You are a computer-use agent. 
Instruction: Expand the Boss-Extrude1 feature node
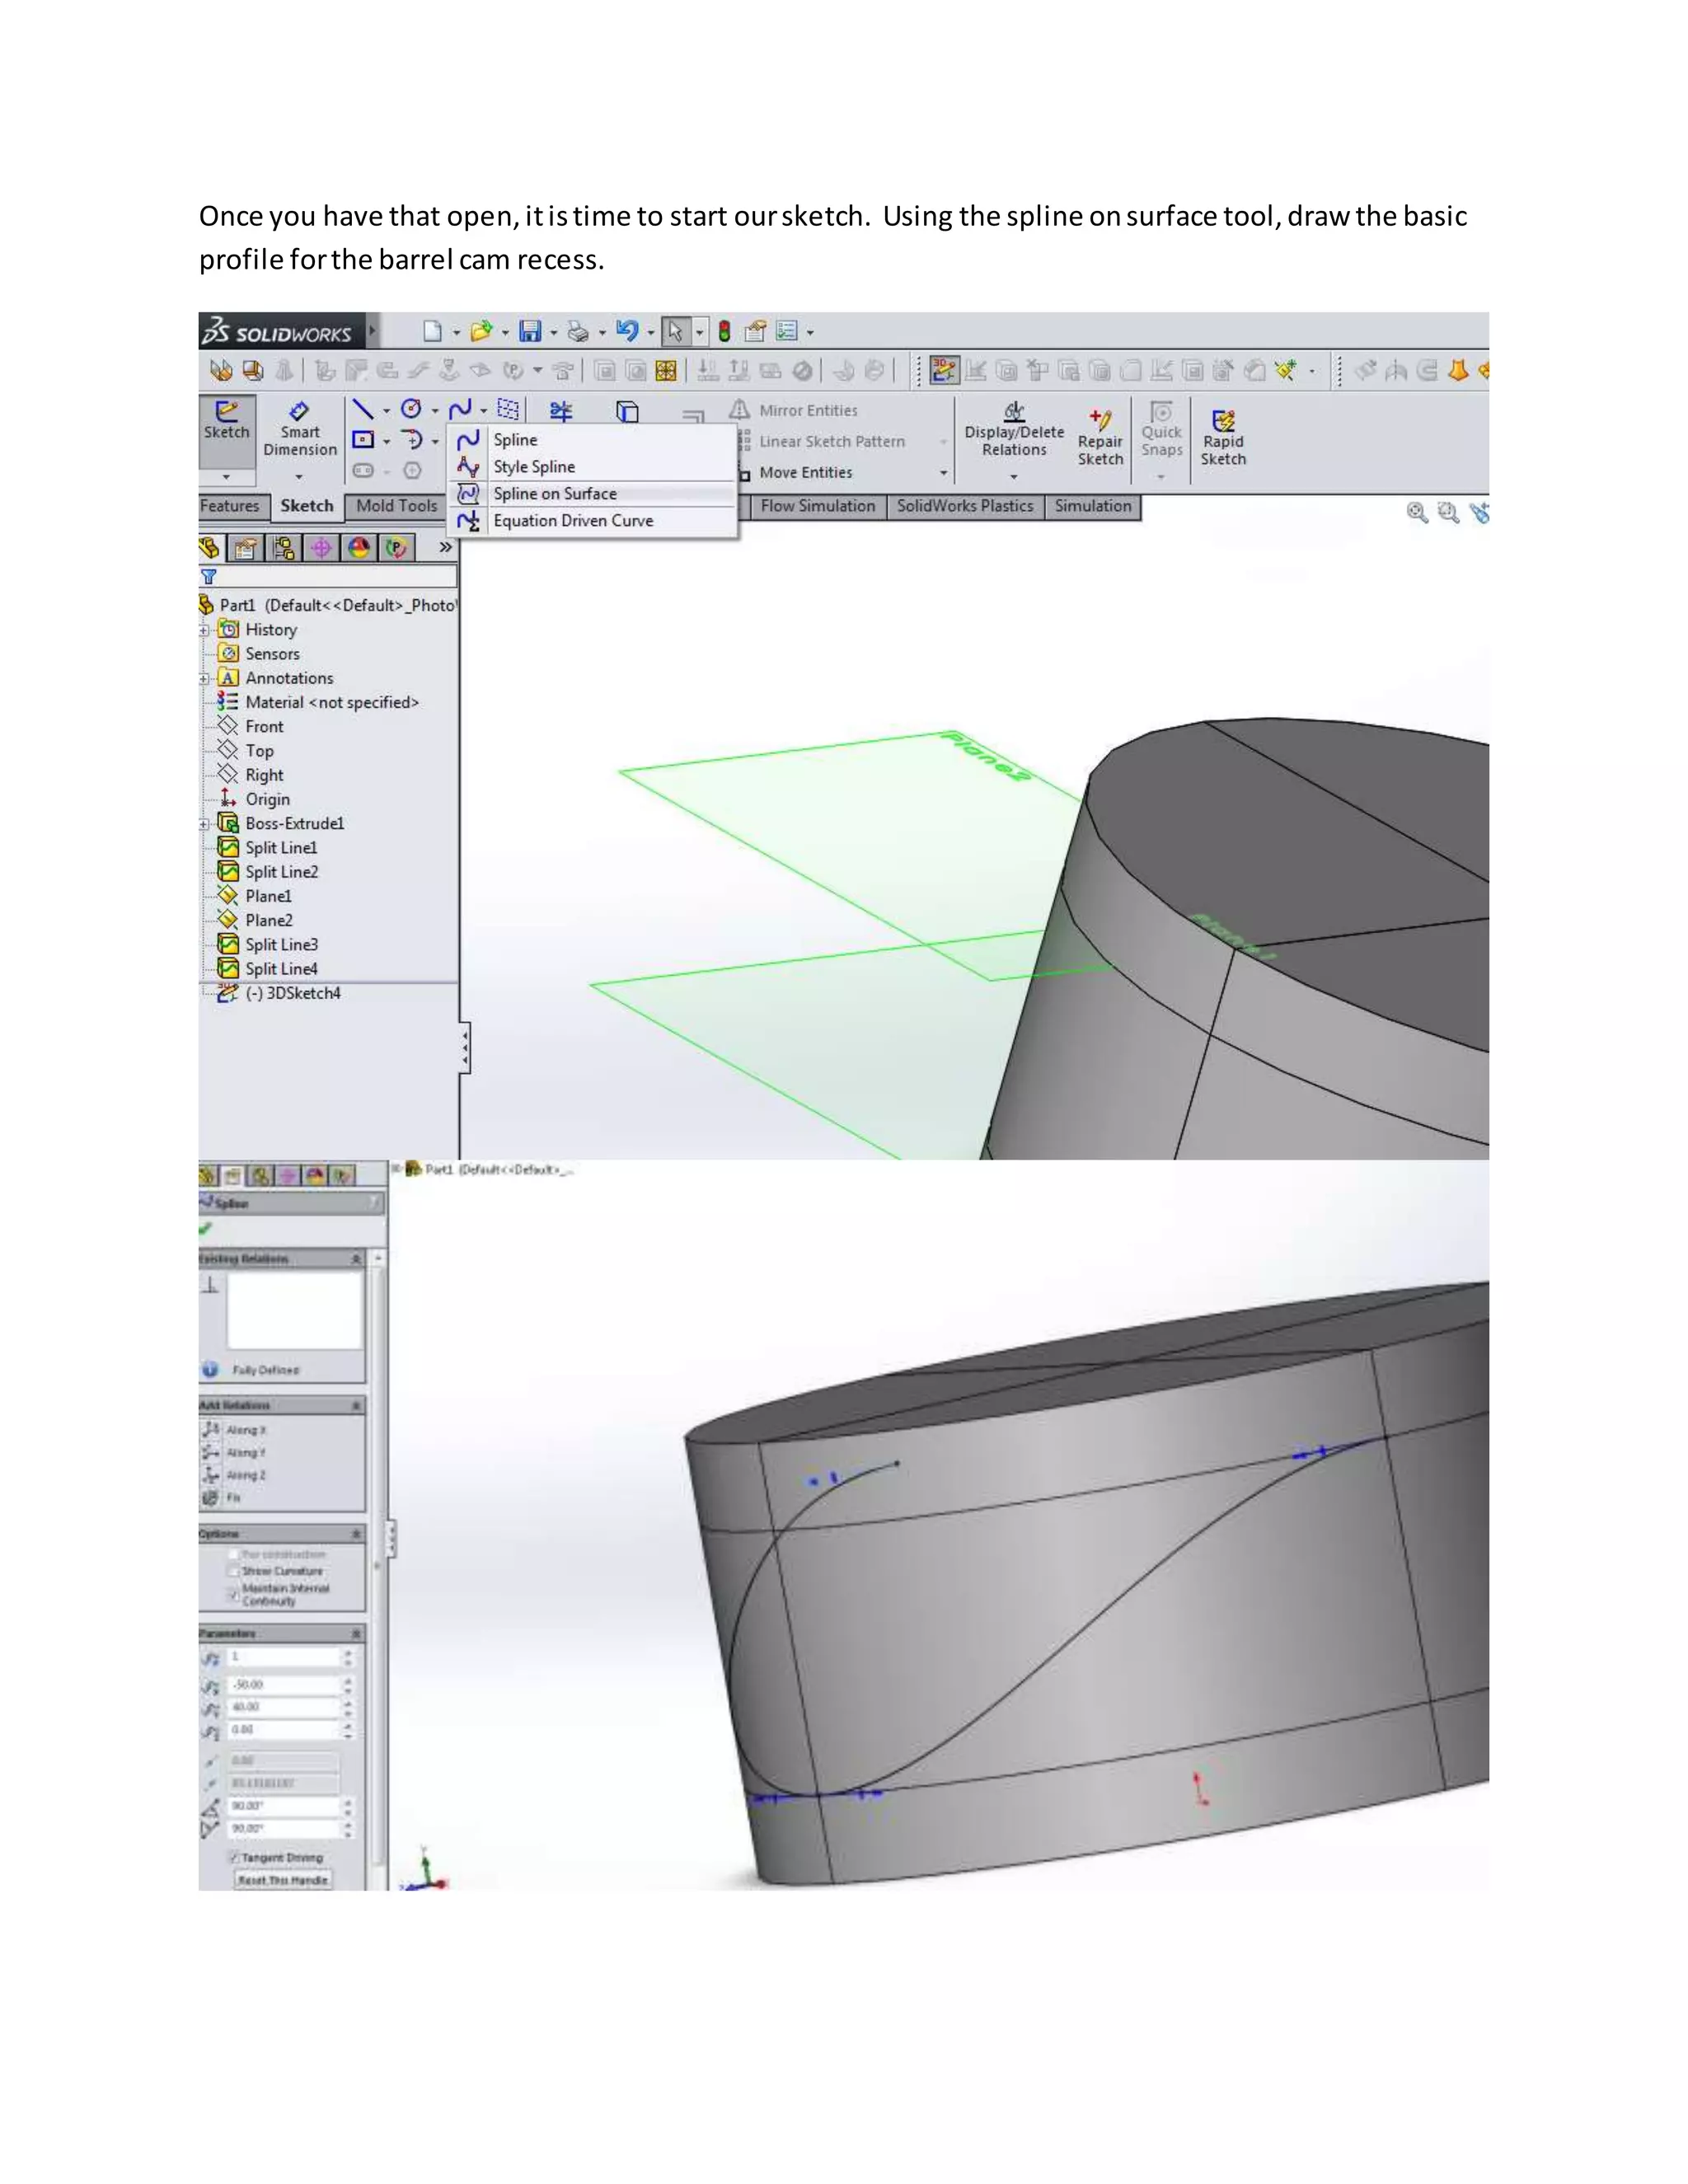[204, 824]
